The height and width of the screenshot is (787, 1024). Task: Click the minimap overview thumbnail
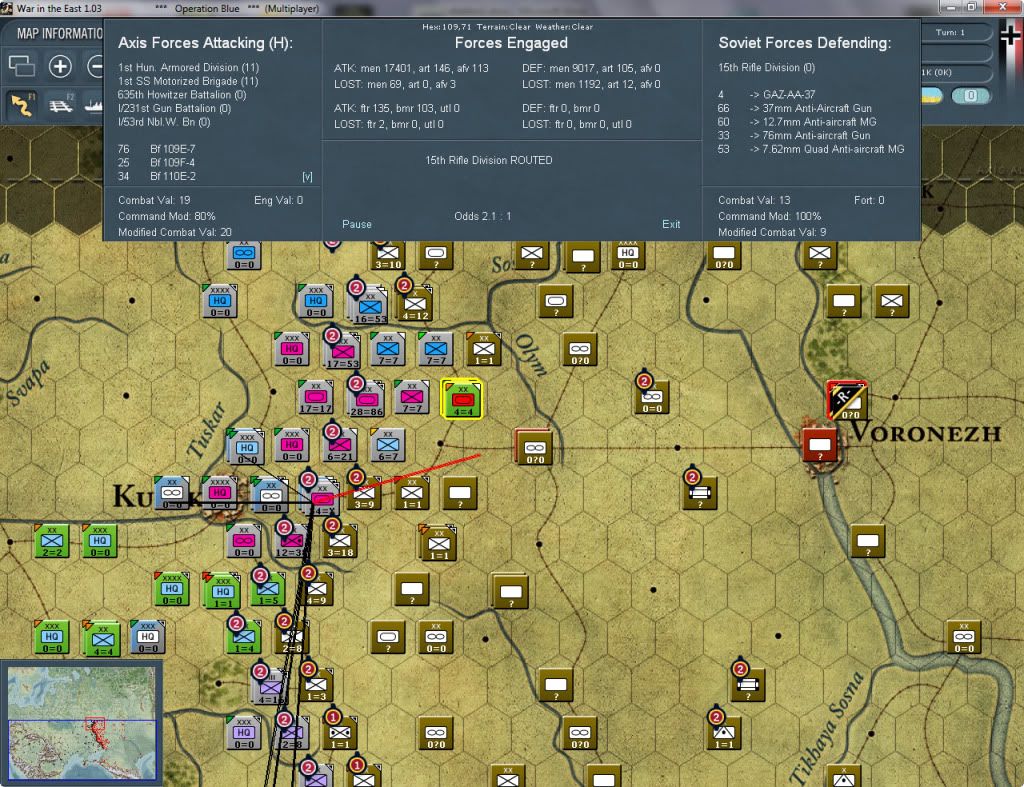[82, 722]
